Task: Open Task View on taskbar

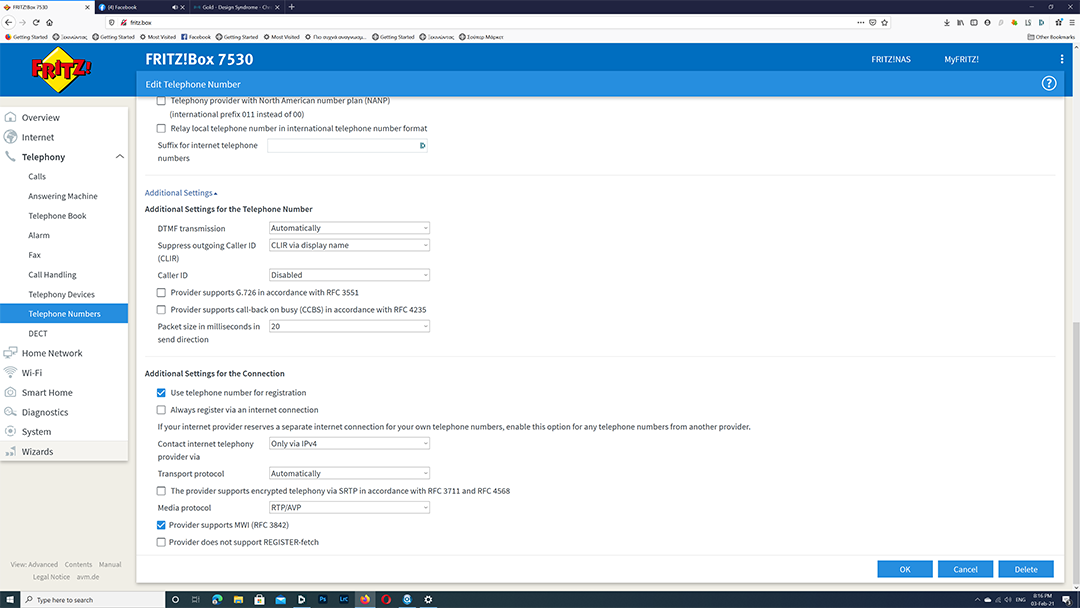Action: tap(196, 599)
